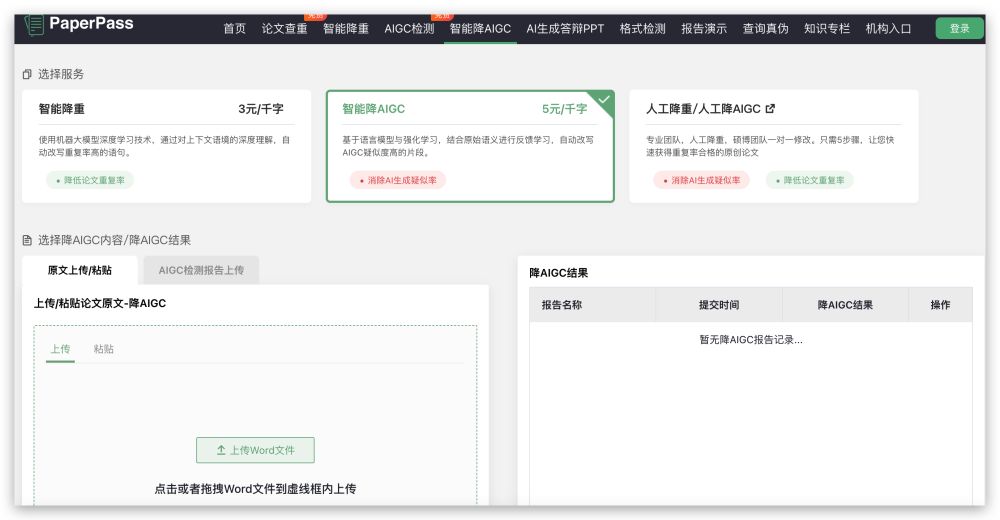Switch to 原文上传/粘贴 tab
Screen dimensions: 1000x520
tap(80, 271)
